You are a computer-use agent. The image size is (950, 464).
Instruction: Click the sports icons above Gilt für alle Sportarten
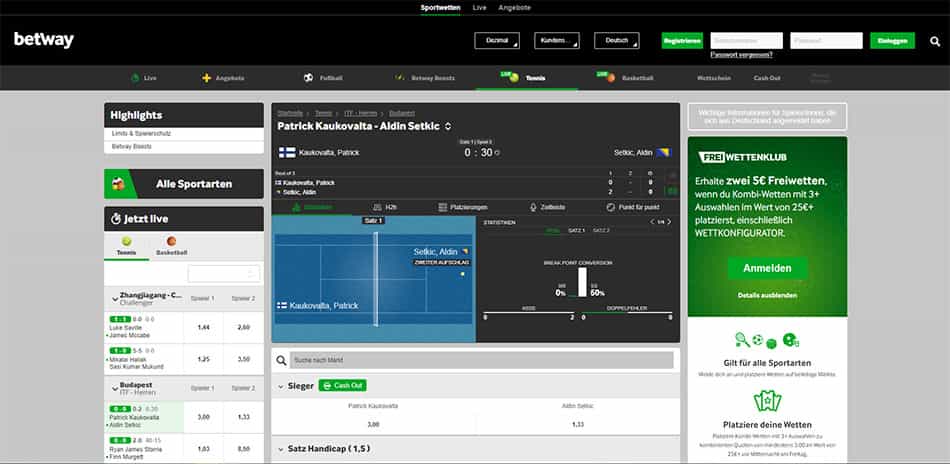(x=767, y=341)
